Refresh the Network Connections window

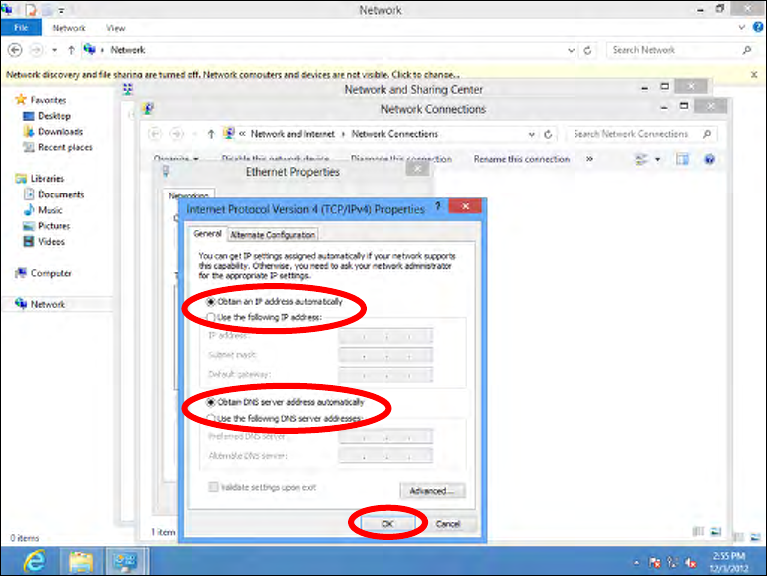pos(548,134)
